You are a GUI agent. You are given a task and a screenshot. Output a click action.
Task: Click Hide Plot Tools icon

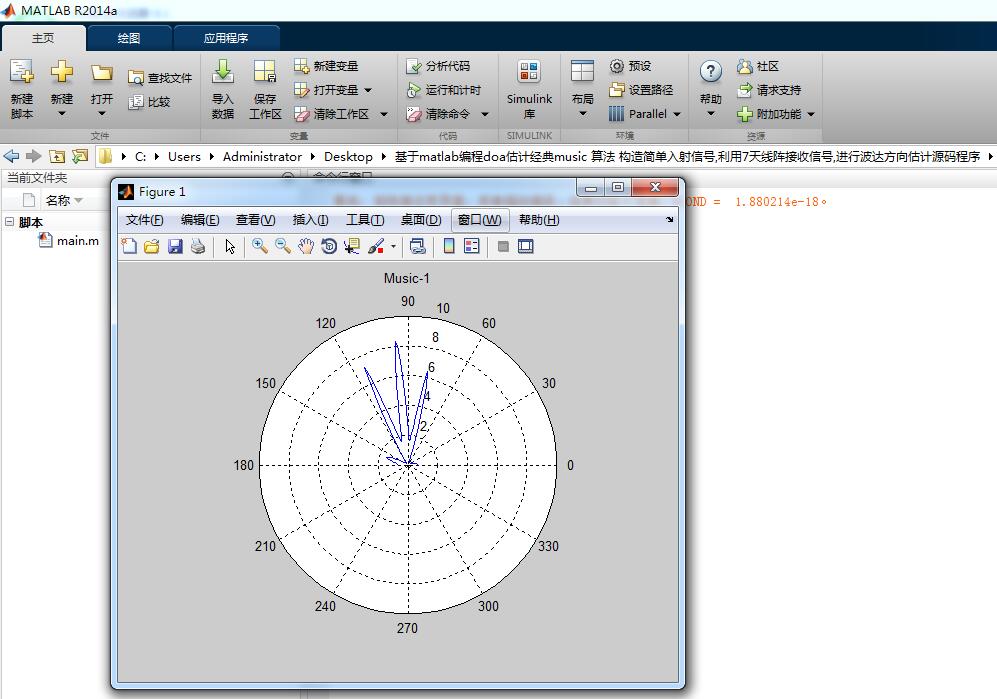503,246
